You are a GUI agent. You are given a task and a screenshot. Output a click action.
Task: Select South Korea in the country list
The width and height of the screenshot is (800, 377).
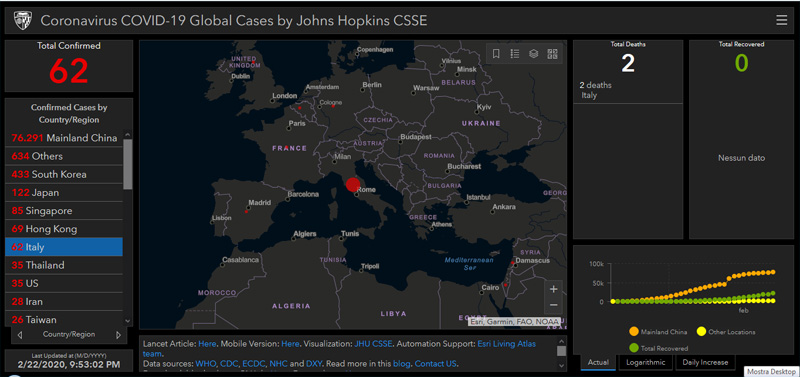(64, 174)
